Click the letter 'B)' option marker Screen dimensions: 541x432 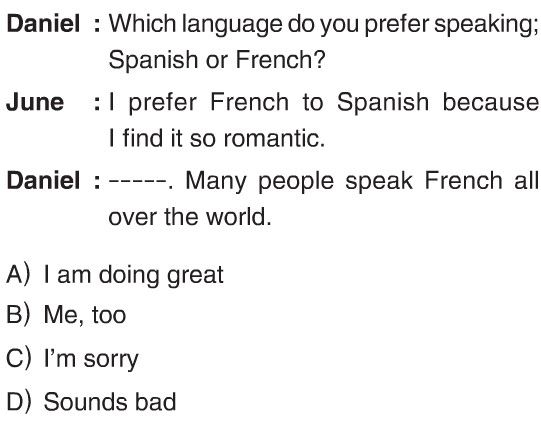(x=19, y=315)
